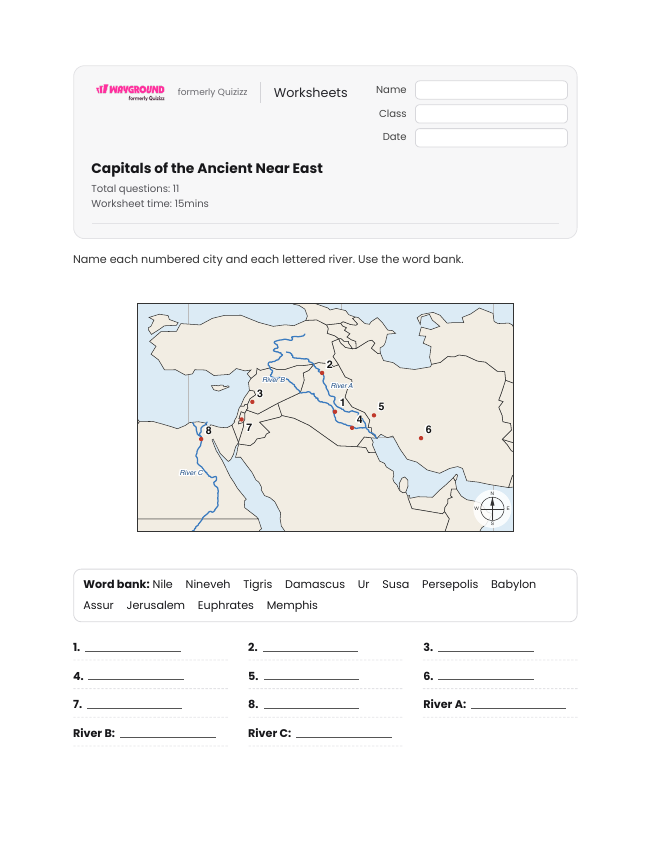Click the Date input field

[x=491, y=137]
